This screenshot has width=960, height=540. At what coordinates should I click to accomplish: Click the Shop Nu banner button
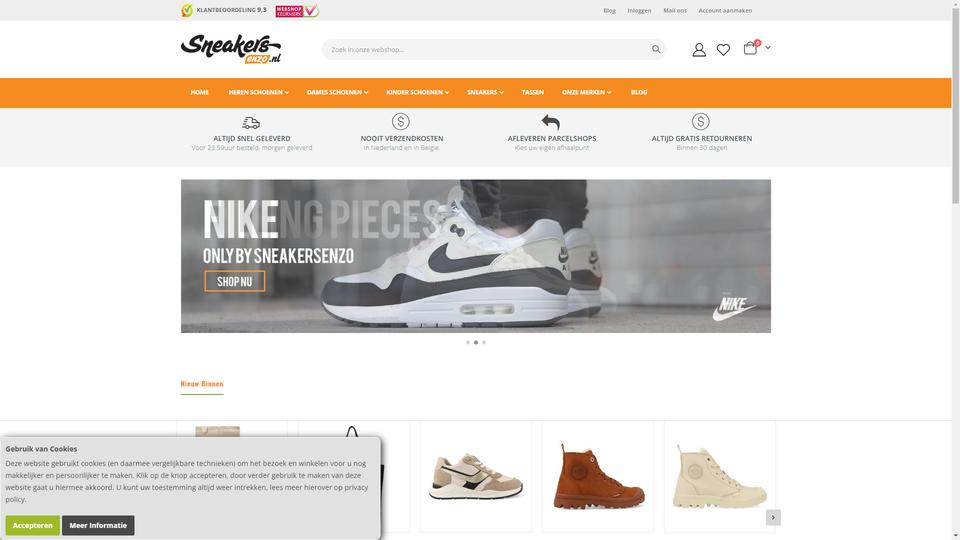click(x=234, y=282)
